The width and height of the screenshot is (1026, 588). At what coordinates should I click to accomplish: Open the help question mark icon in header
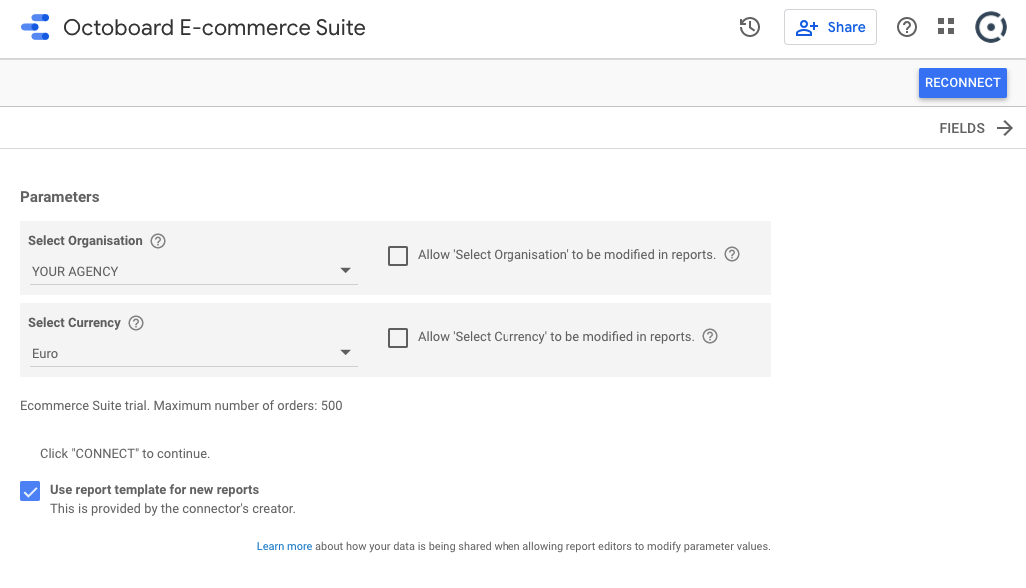(x=907, y=27)
